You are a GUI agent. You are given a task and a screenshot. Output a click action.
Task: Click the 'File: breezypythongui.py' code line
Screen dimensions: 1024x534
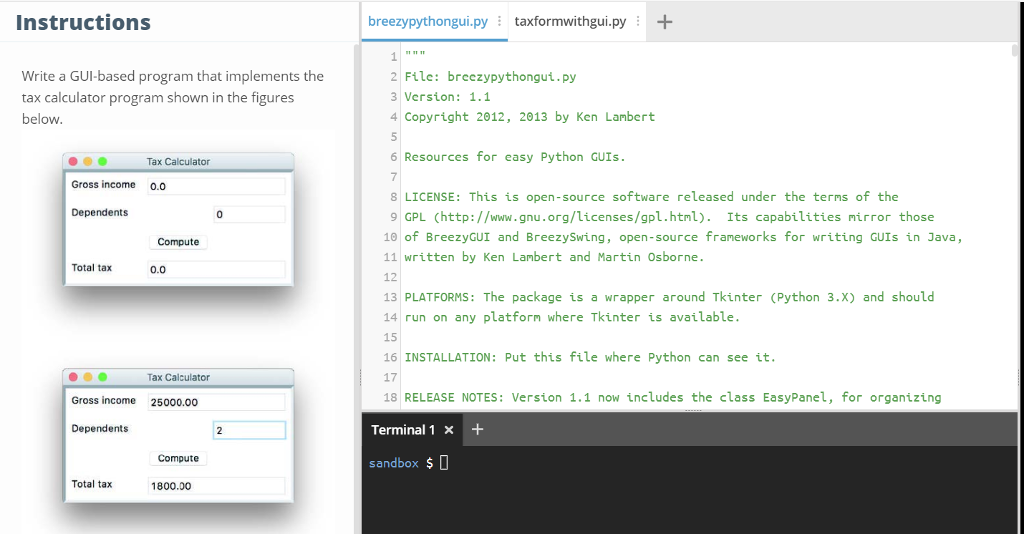click(490, 76)
